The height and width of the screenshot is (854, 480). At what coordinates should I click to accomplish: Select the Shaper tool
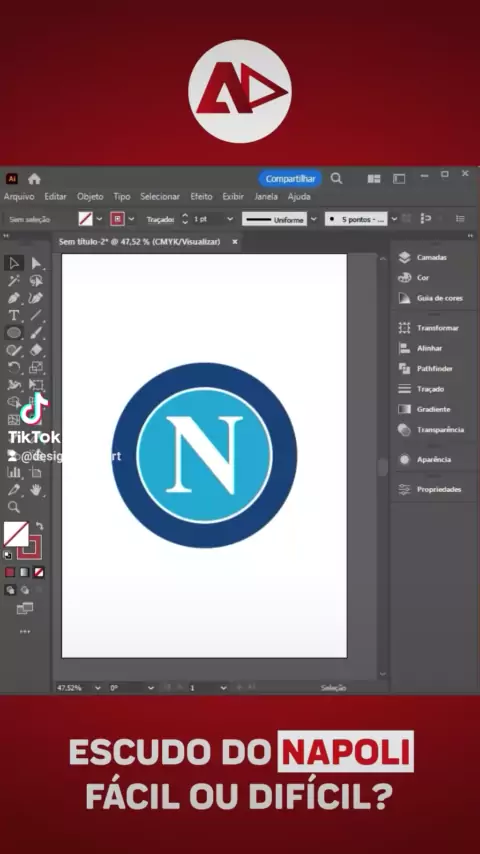pos(14,350)
